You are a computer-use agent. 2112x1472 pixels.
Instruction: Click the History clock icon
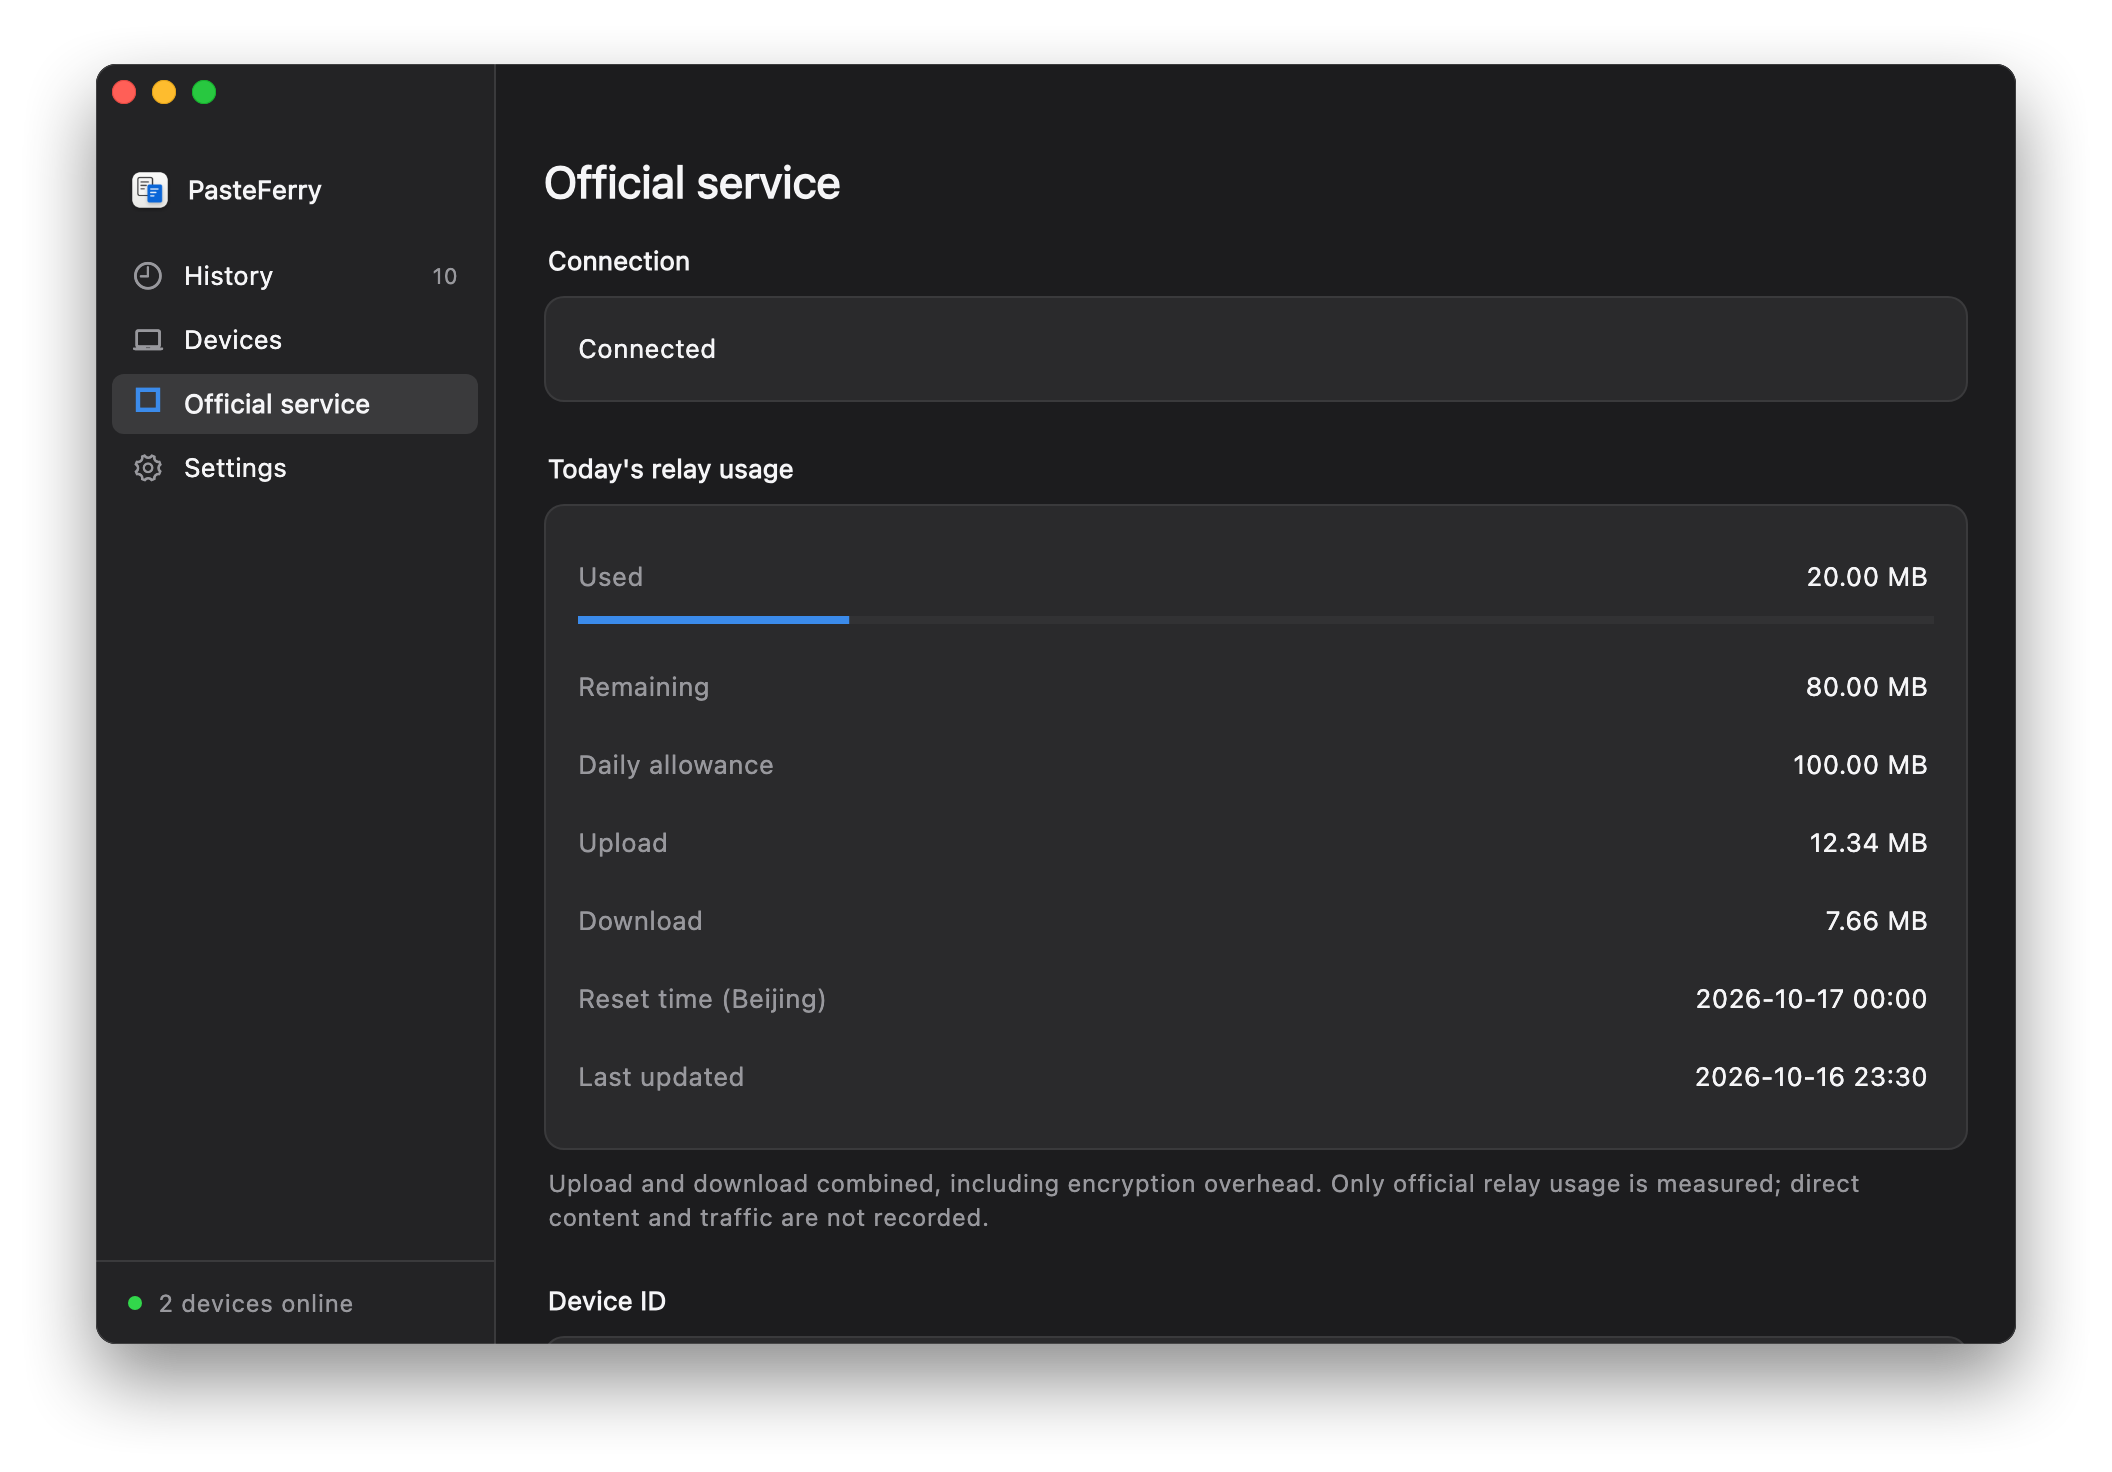[148, 276]
